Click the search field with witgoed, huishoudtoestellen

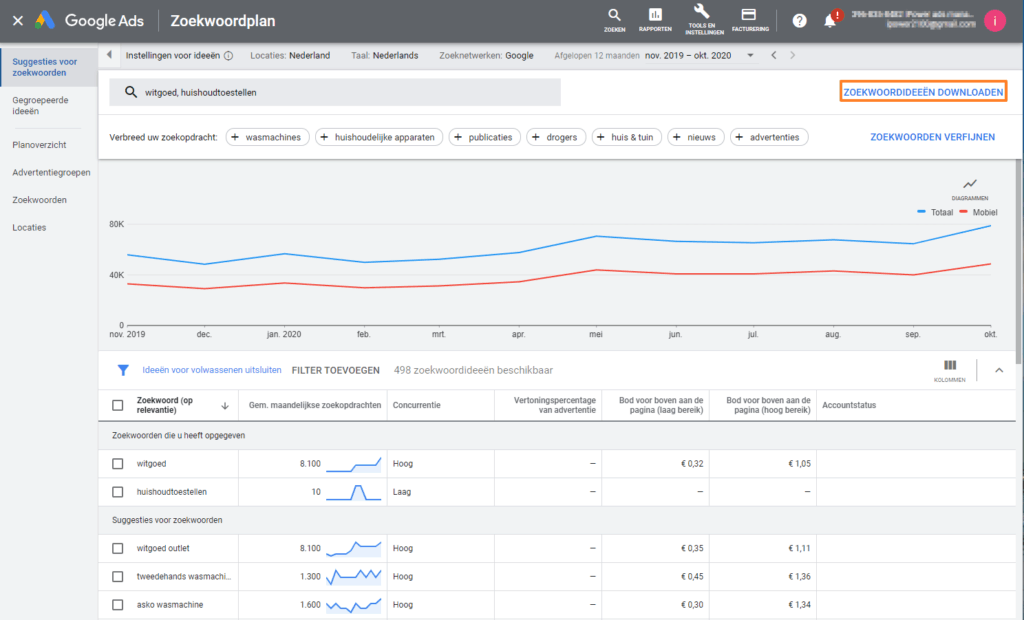[x=335, y=92]
